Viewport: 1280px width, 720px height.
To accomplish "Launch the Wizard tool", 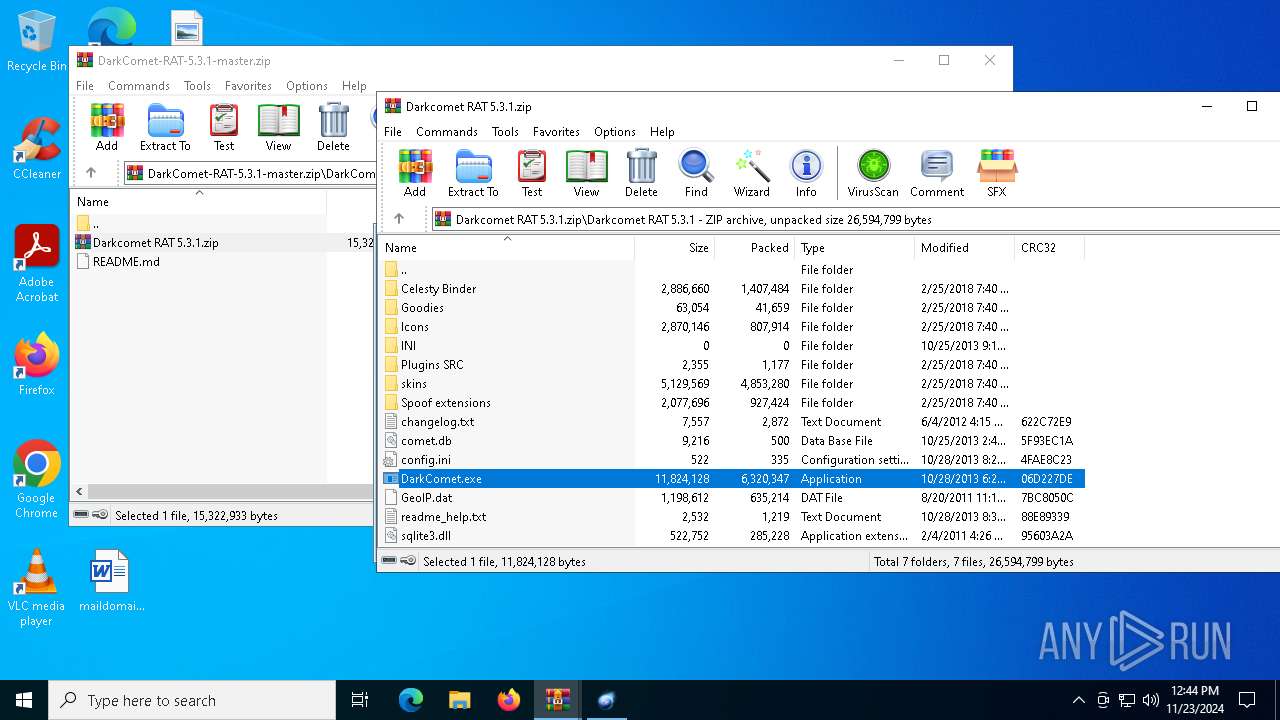I will click(751, 173).
